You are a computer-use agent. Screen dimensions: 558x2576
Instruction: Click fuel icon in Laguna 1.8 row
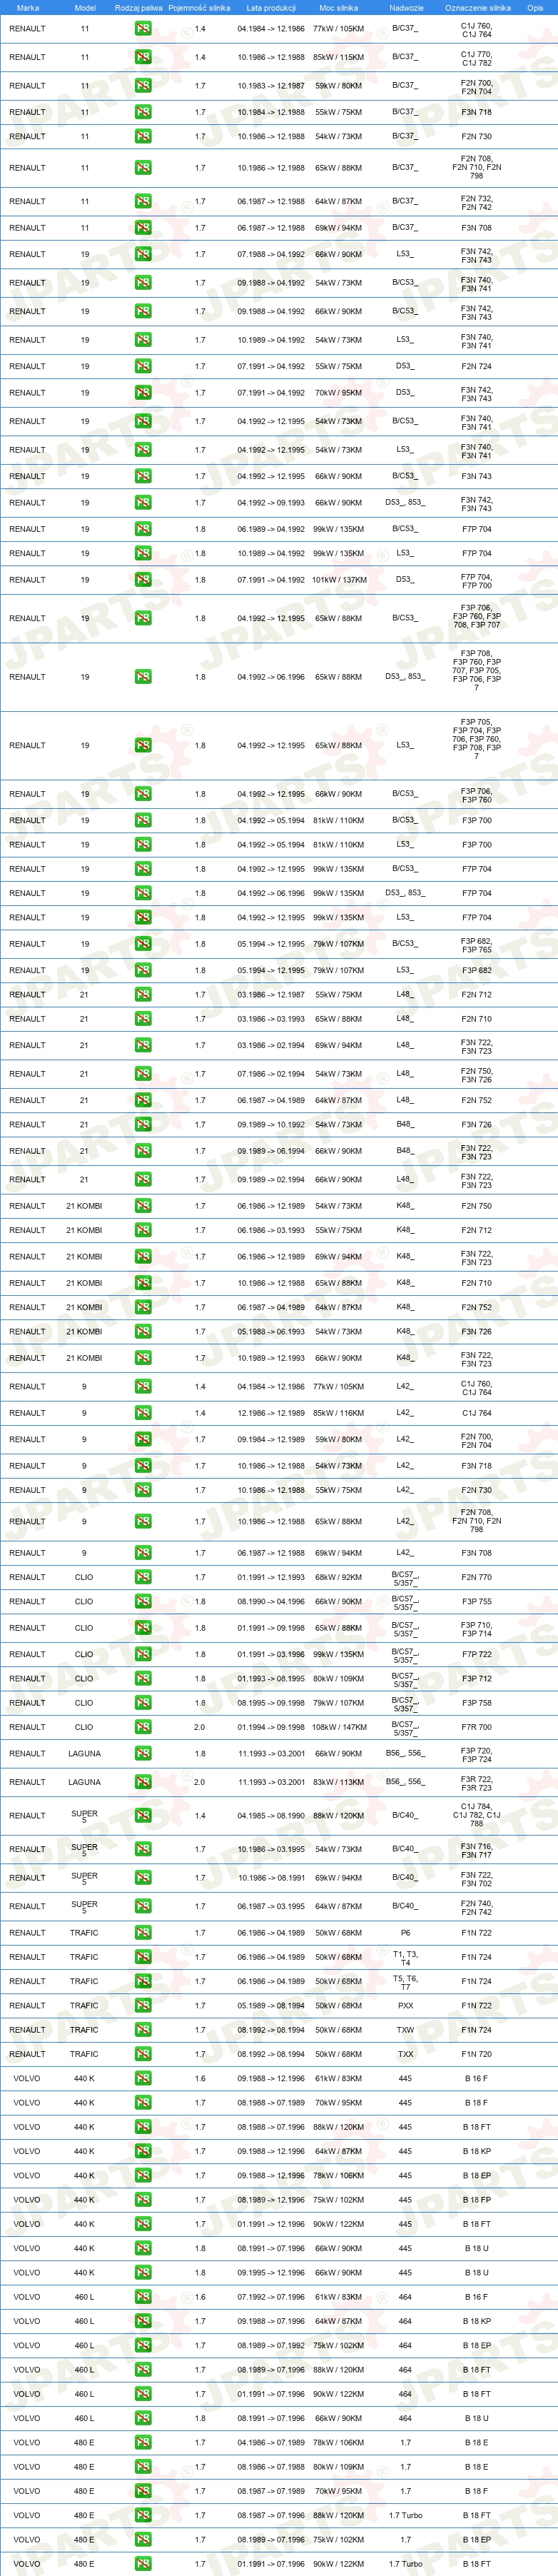click(x=143, y=1753)
